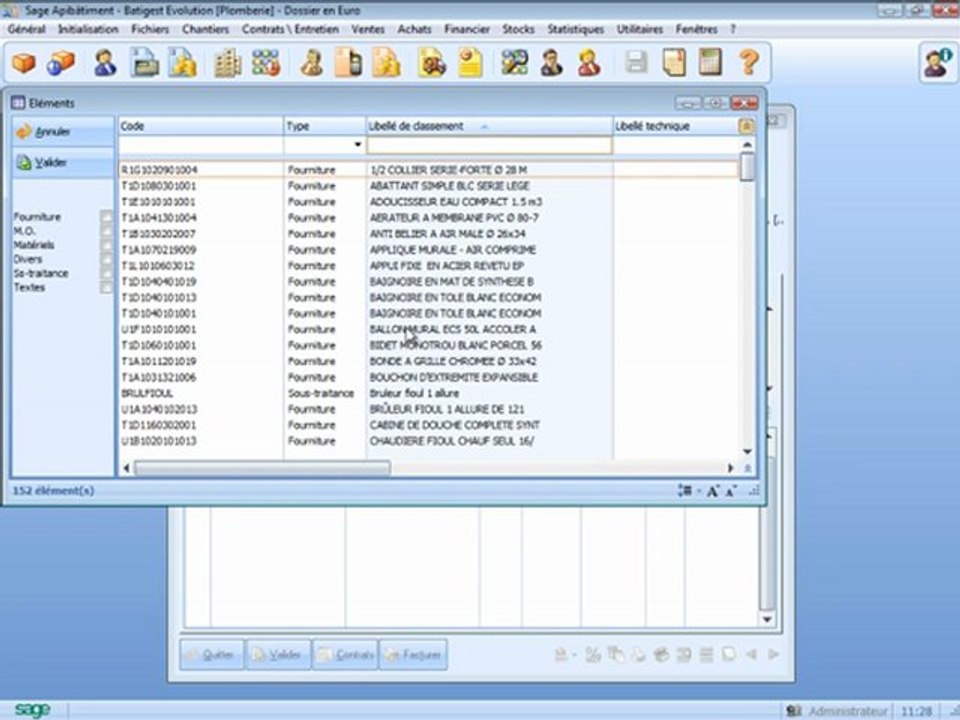The width and height of the screenshot is (960, 720).
Task: Click the grid with magnifier toolbar icon
Action: pyautogui.click(x=514, y=62)
